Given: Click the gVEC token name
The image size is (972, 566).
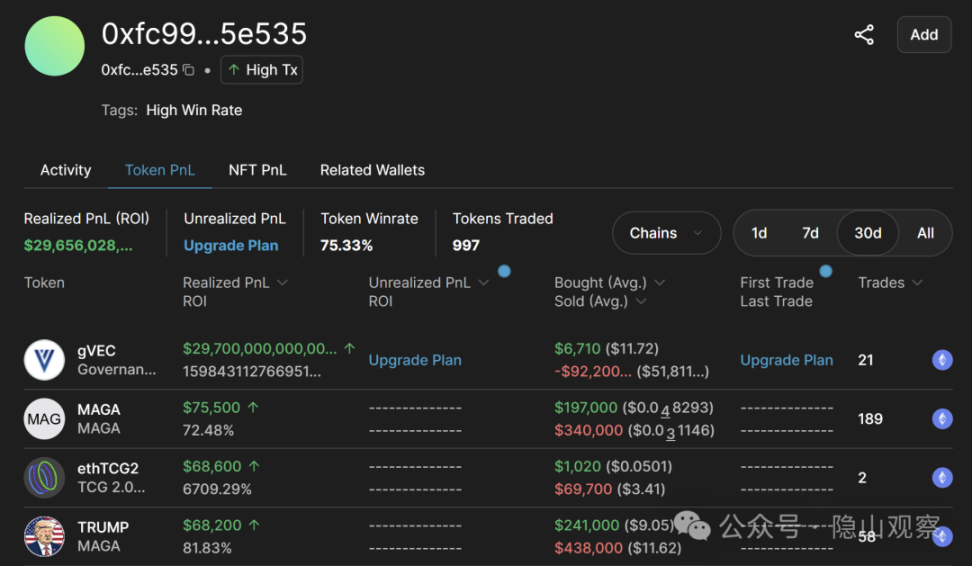Looking at the screenshot, I should coord(96,351).
